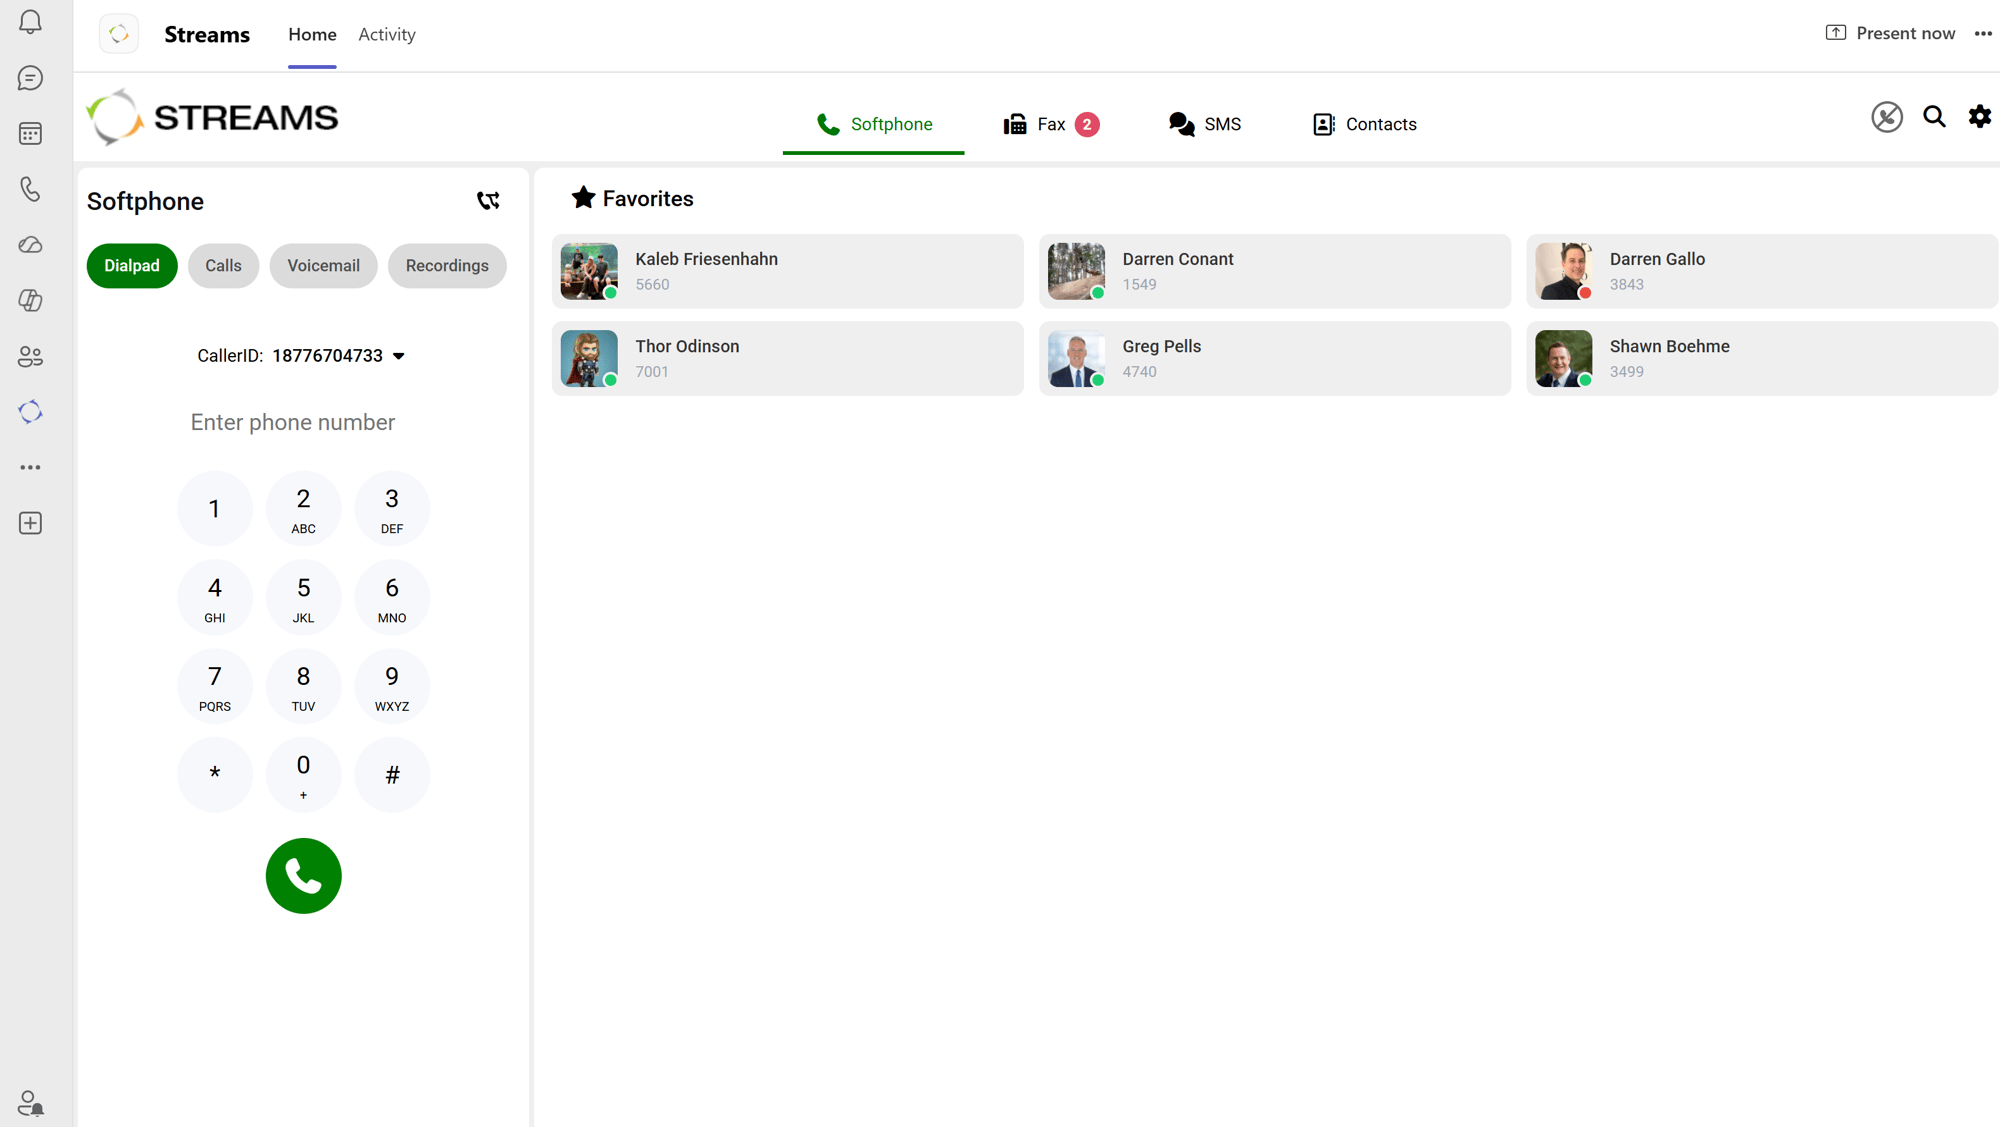Open the Teams Calls phone icon
Screen dimensions: 2000x1127
[30, 189]
